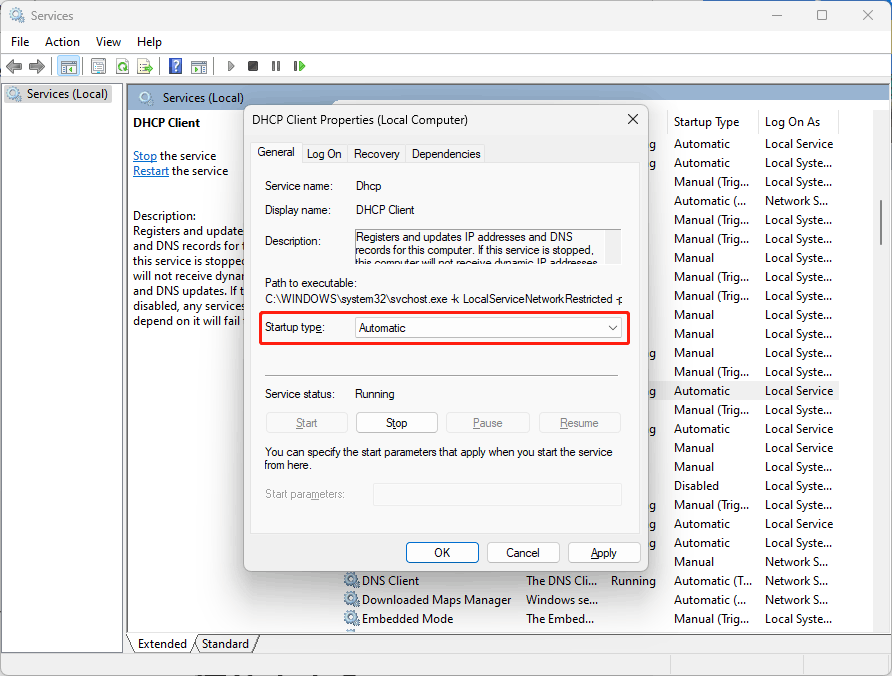Click Cancel in the properties dialog
The width and height of the screenshot is (892, 676).
[523, 553]
